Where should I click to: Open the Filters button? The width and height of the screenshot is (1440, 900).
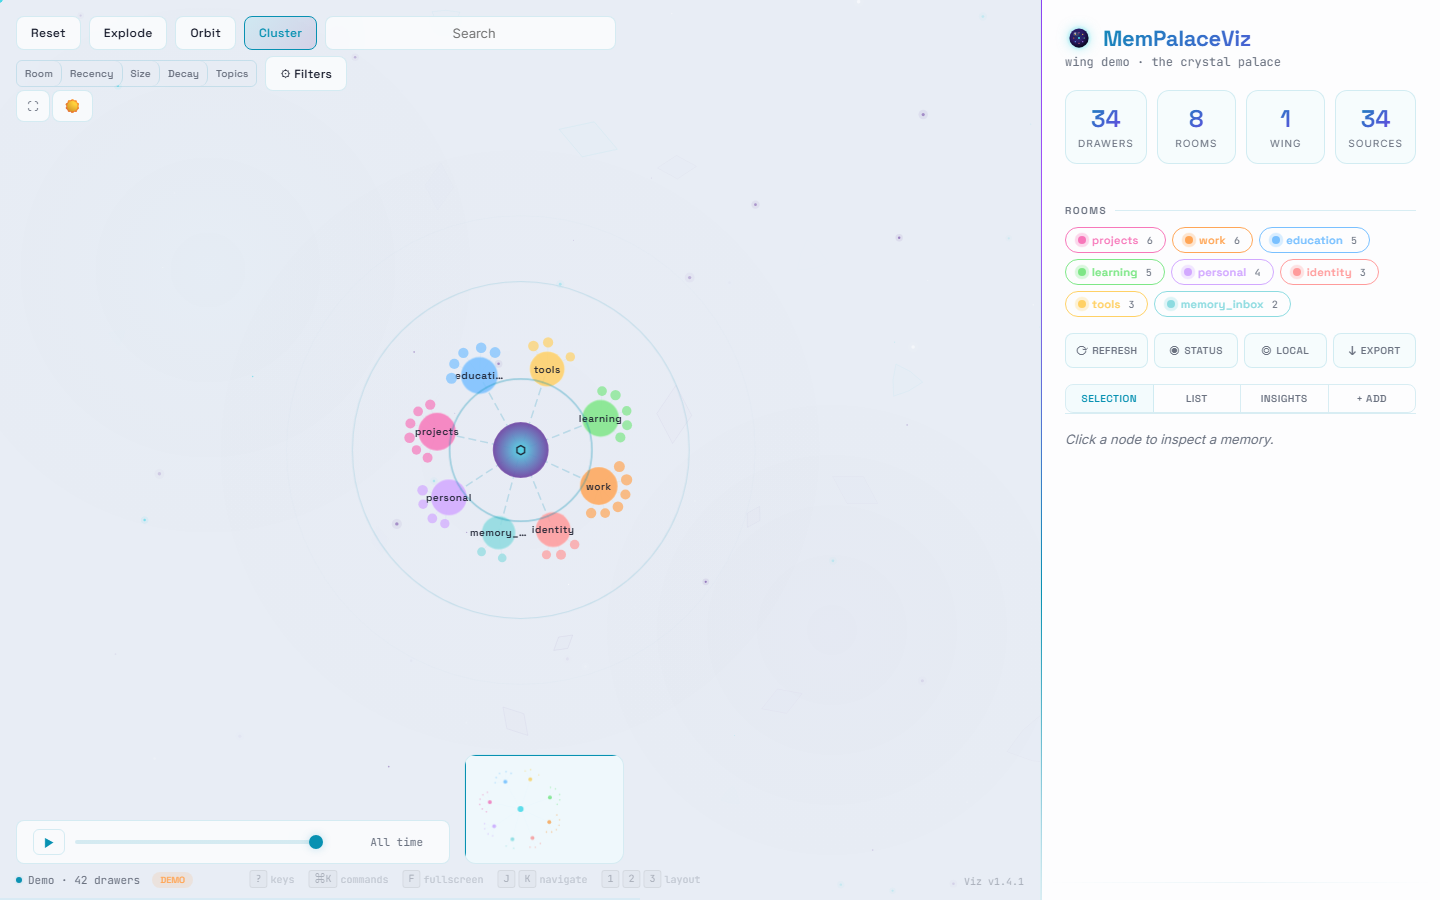point(306,74)
